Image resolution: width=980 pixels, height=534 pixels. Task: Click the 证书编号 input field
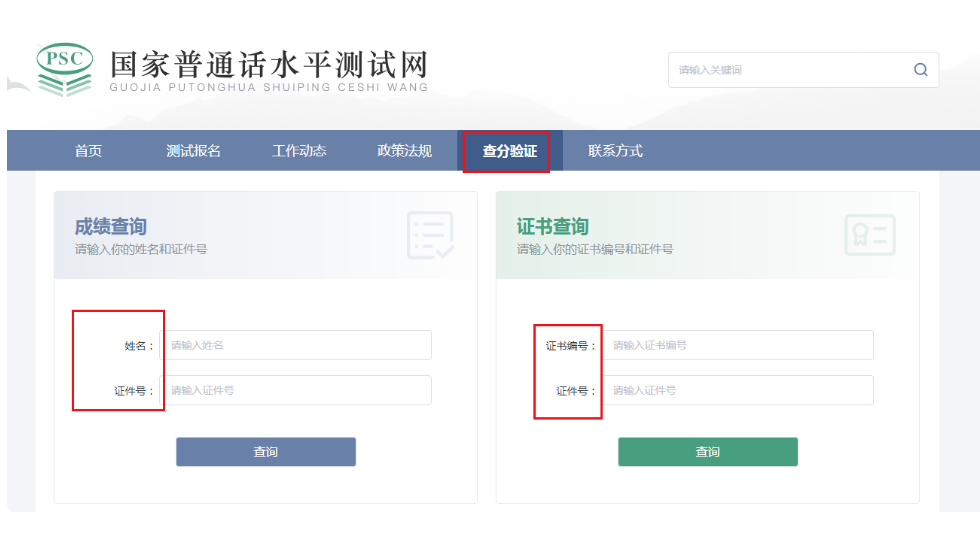[x=738, y=345]
